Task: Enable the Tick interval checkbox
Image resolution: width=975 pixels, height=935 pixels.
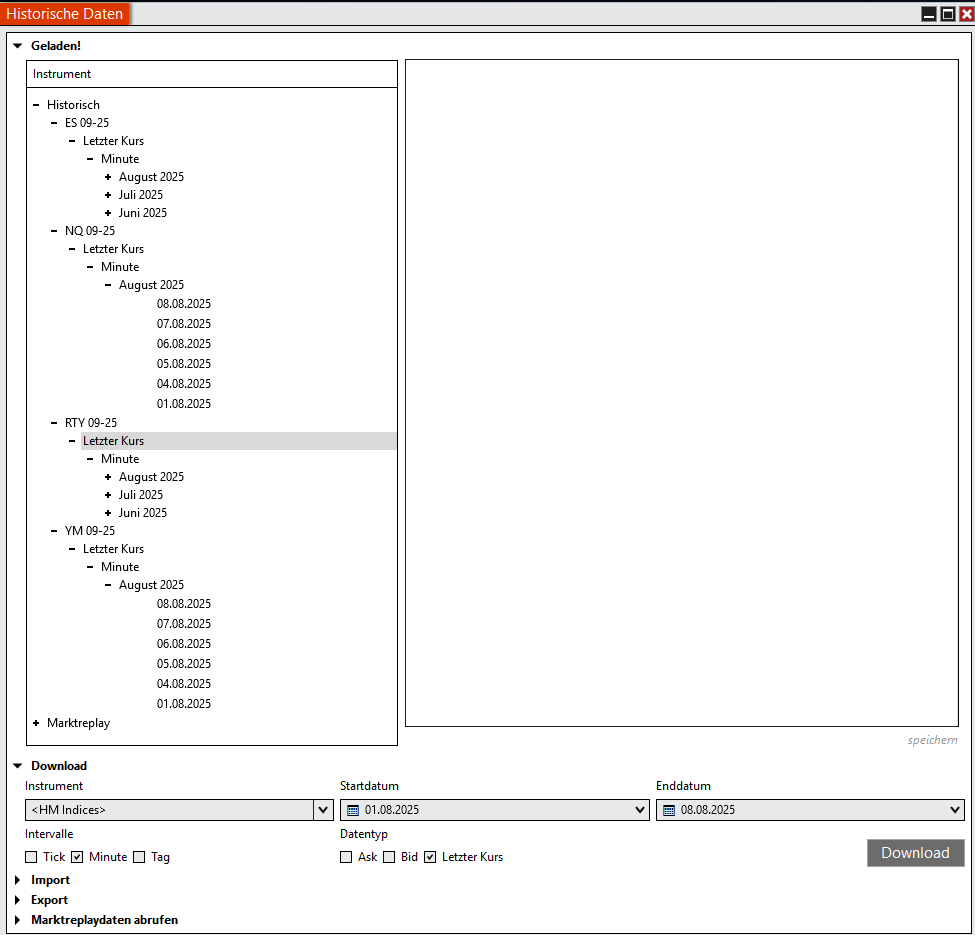Action: tap(31, 857)
